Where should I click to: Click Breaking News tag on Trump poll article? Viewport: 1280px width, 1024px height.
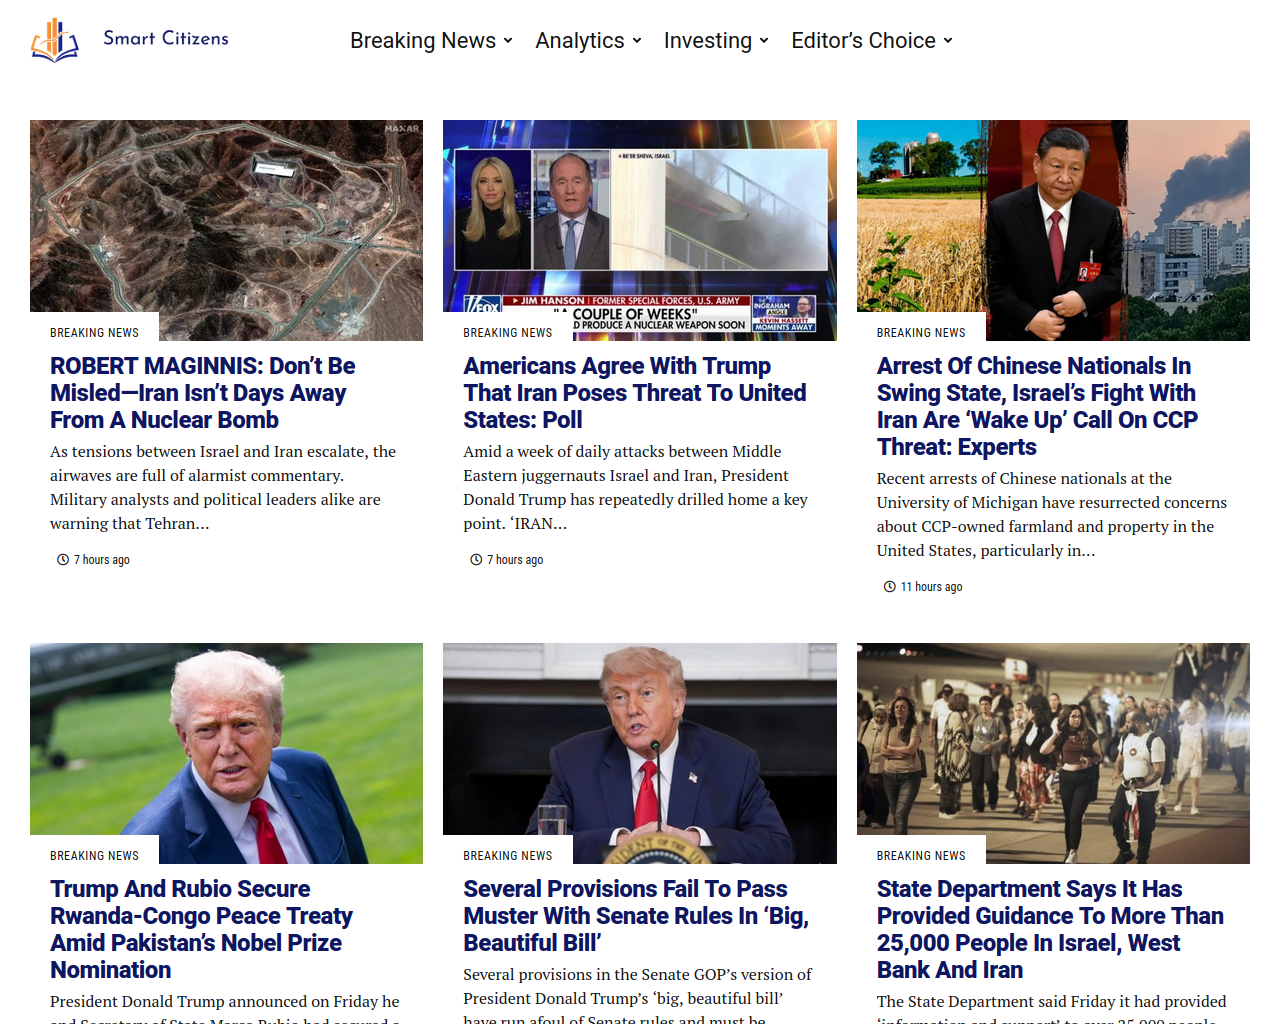508,333
